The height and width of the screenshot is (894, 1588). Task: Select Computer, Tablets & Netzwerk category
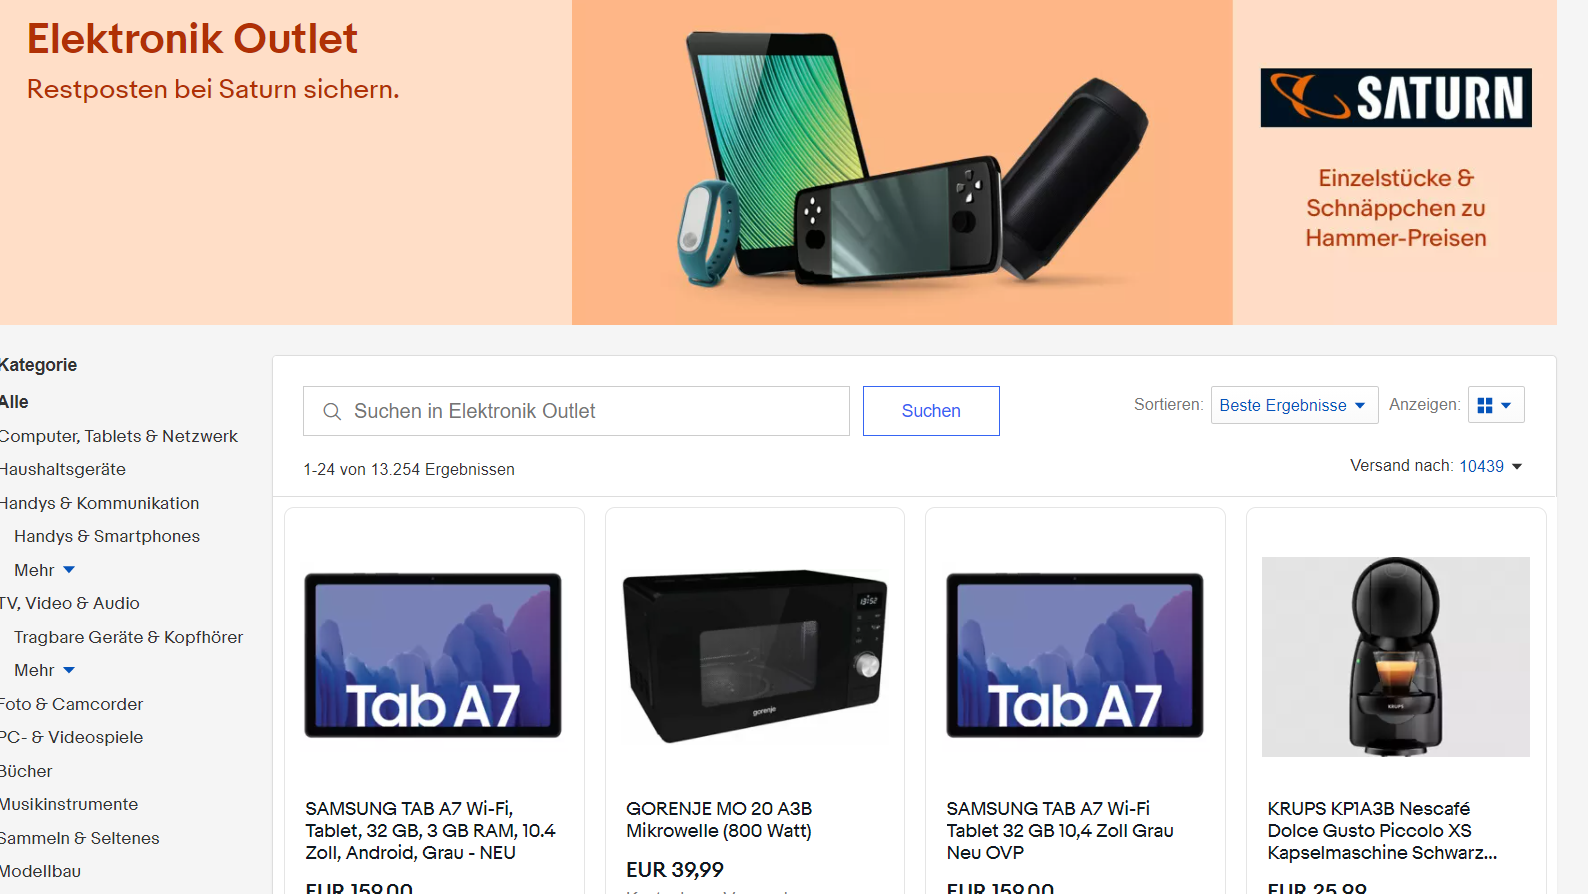118,436
